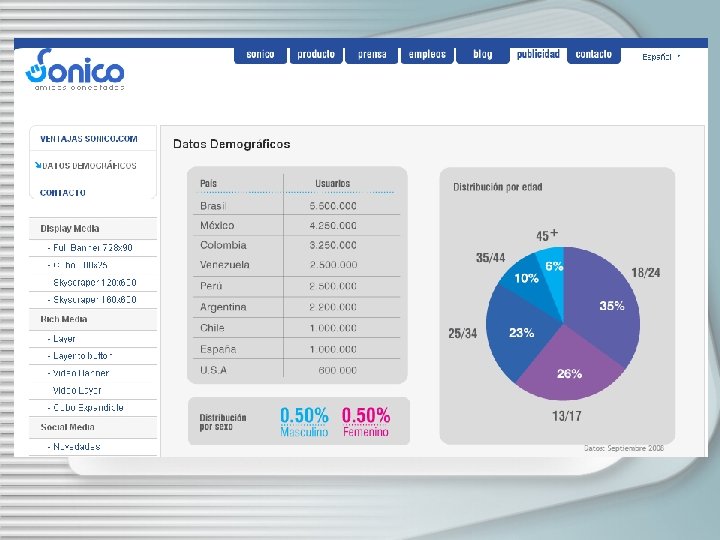Open Skyscraper 120x600 option
The image size is (720, 540).
click(95, 282)
